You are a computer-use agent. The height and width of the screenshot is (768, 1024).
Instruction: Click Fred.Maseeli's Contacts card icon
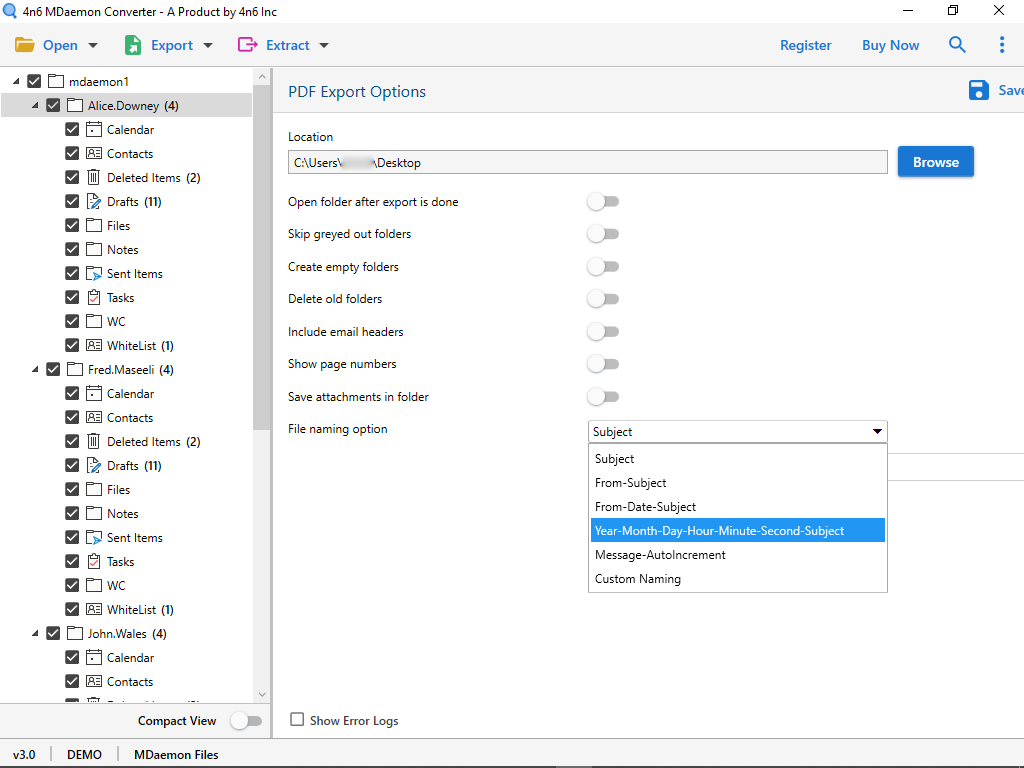[93, 417]
